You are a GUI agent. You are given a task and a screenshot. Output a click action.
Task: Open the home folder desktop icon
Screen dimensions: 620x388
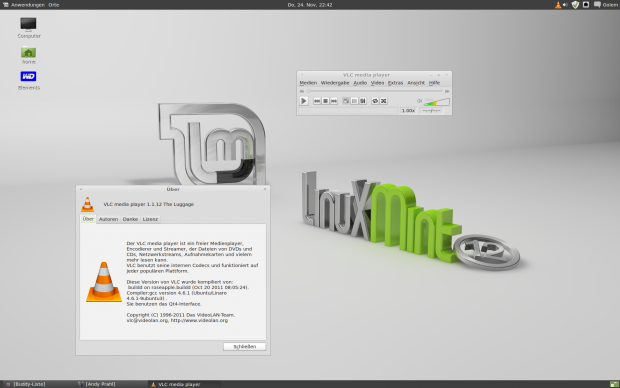point(28,55)
